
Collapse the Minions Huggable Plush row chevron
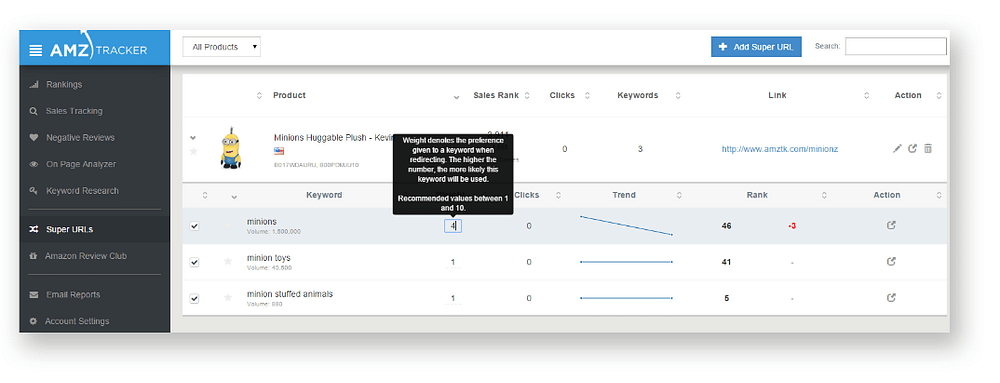[x=193, y=138]
